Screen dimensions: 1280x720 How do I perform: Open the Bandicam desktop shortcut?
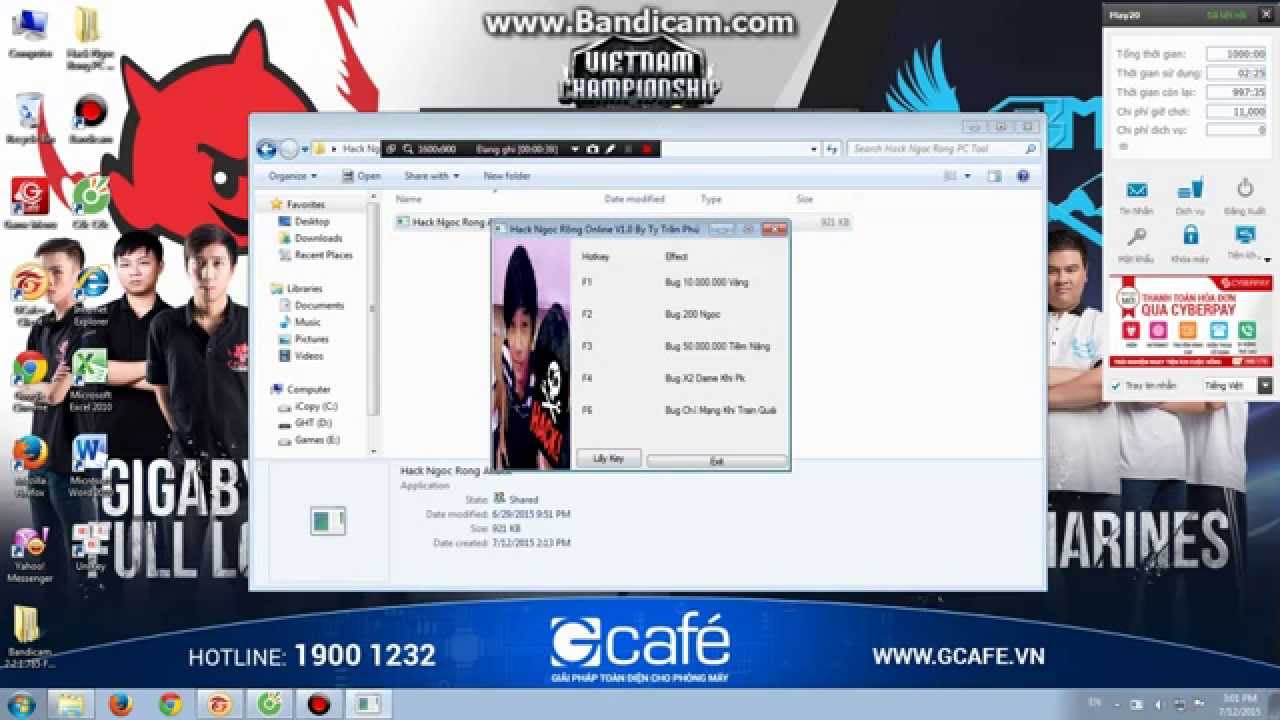pyautogui.click(x=91, y=118)
